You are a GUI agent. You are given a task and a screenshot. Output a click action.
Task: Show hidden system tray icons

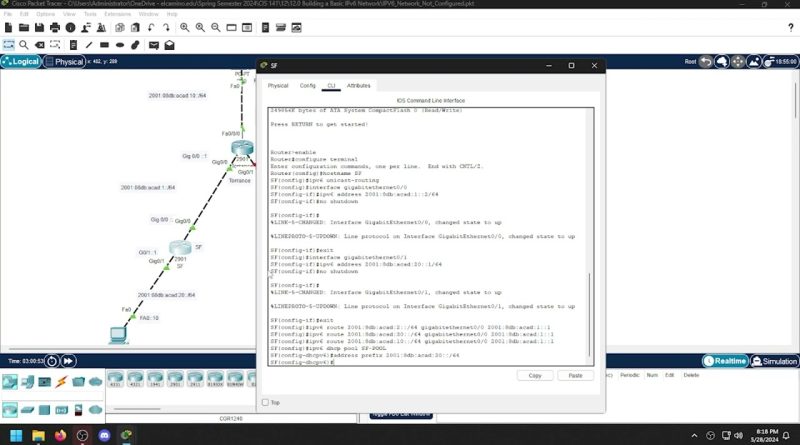click(x=694, y=435)
